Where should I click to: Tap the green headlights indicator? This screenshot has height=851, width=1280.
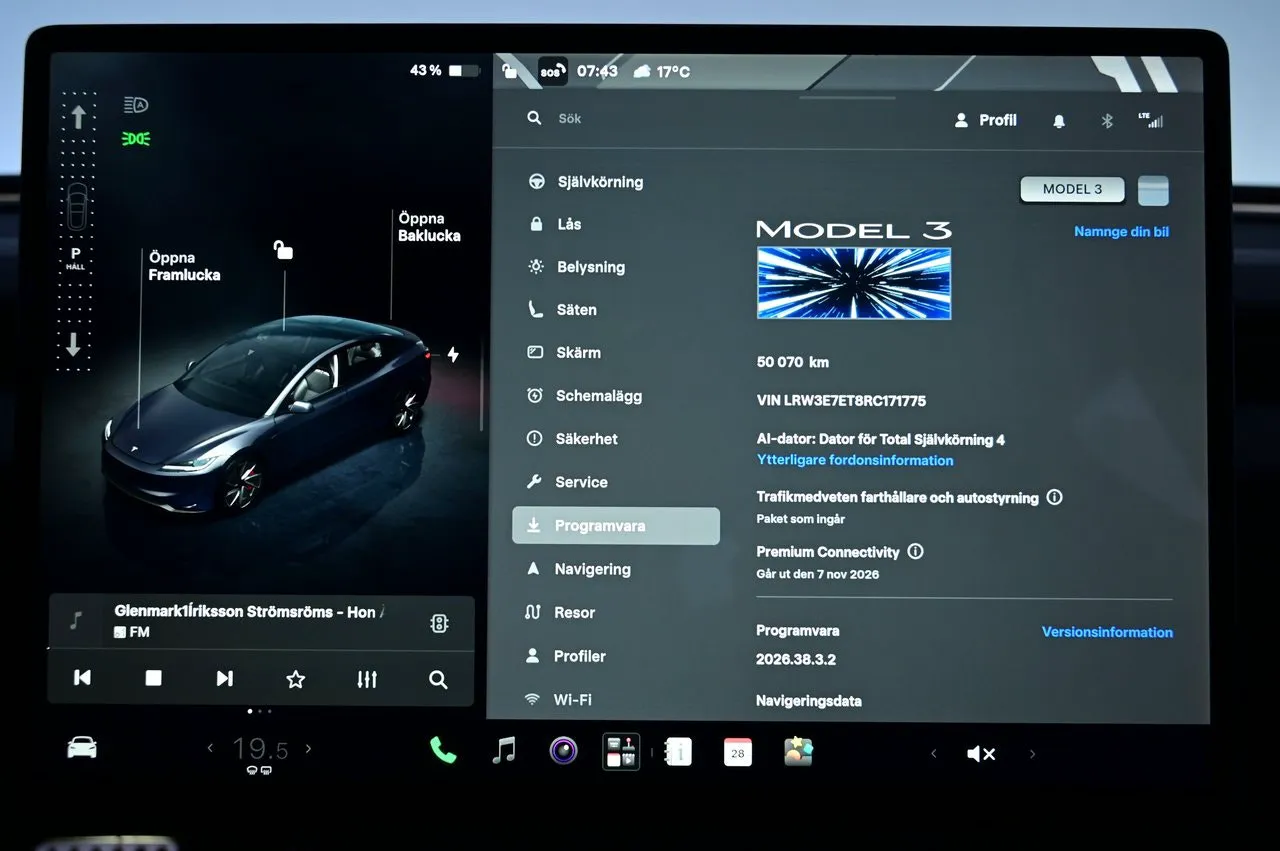[136, 139]
